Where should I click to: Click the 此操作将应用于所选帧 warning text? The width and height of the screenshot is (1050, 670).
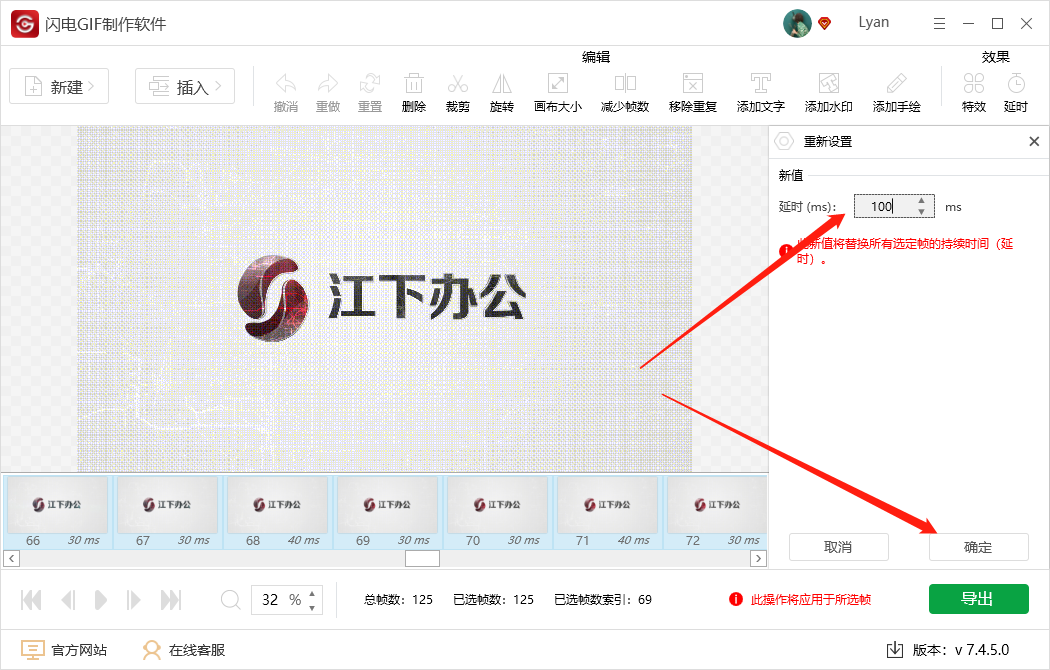811,600
